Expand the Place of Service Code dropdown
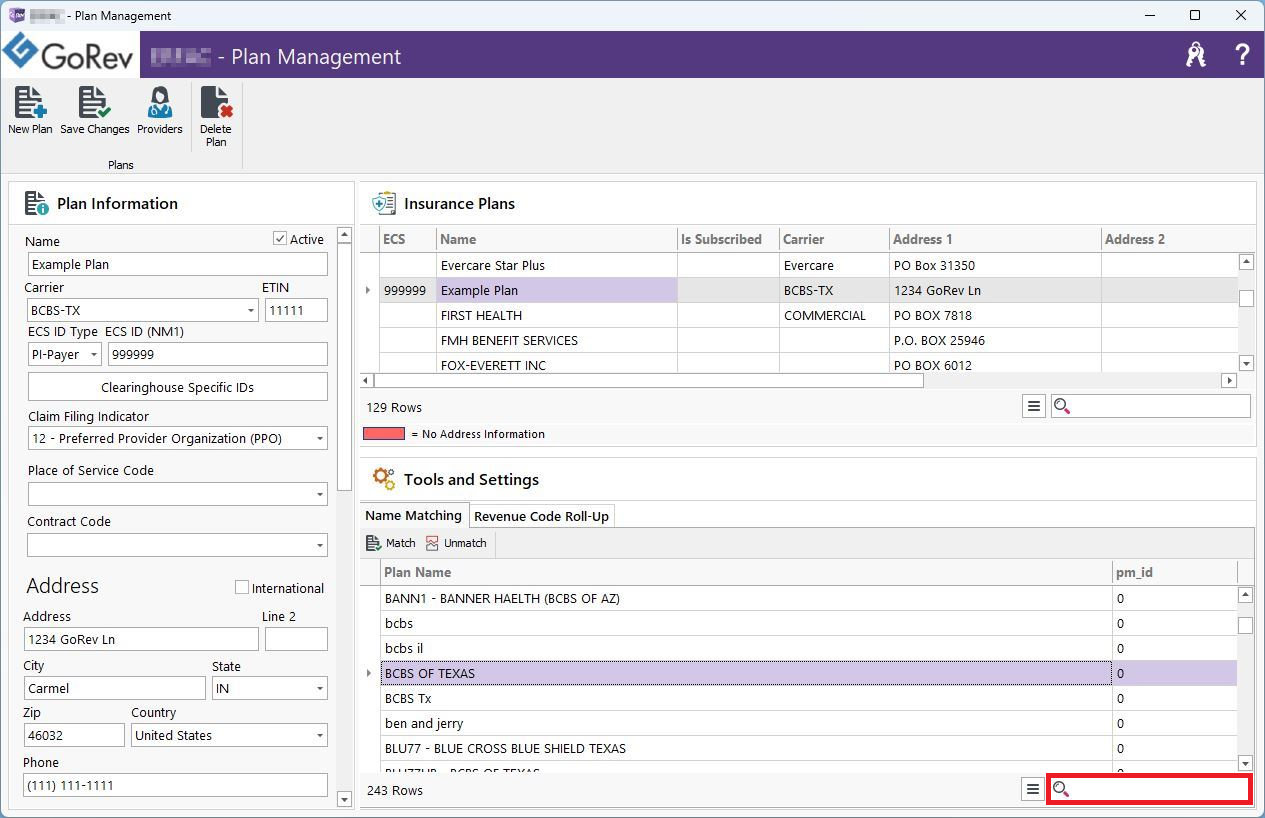Image resolution: width=1265 pixels, height=818 pixels. click(320, 494)
